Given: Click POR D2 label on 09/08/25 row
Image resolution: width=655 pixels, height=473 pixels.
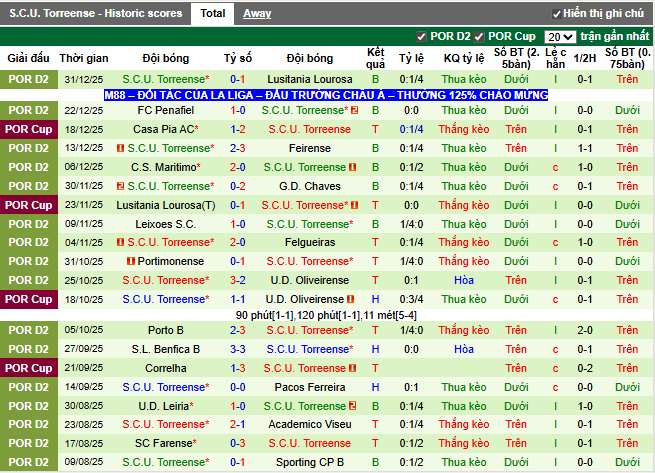Looking at the screenshot, I should tap(29, 462).
